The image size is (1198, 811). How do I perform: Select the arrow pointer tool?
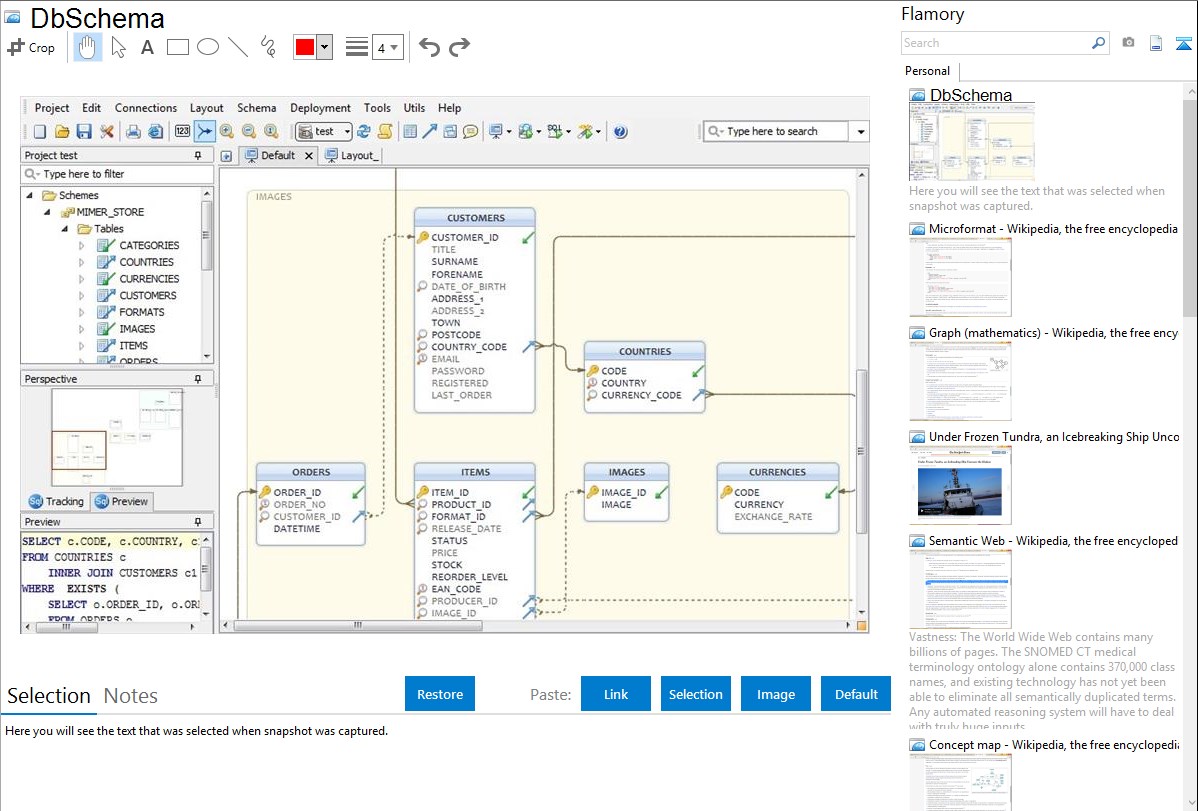[118, 47]
